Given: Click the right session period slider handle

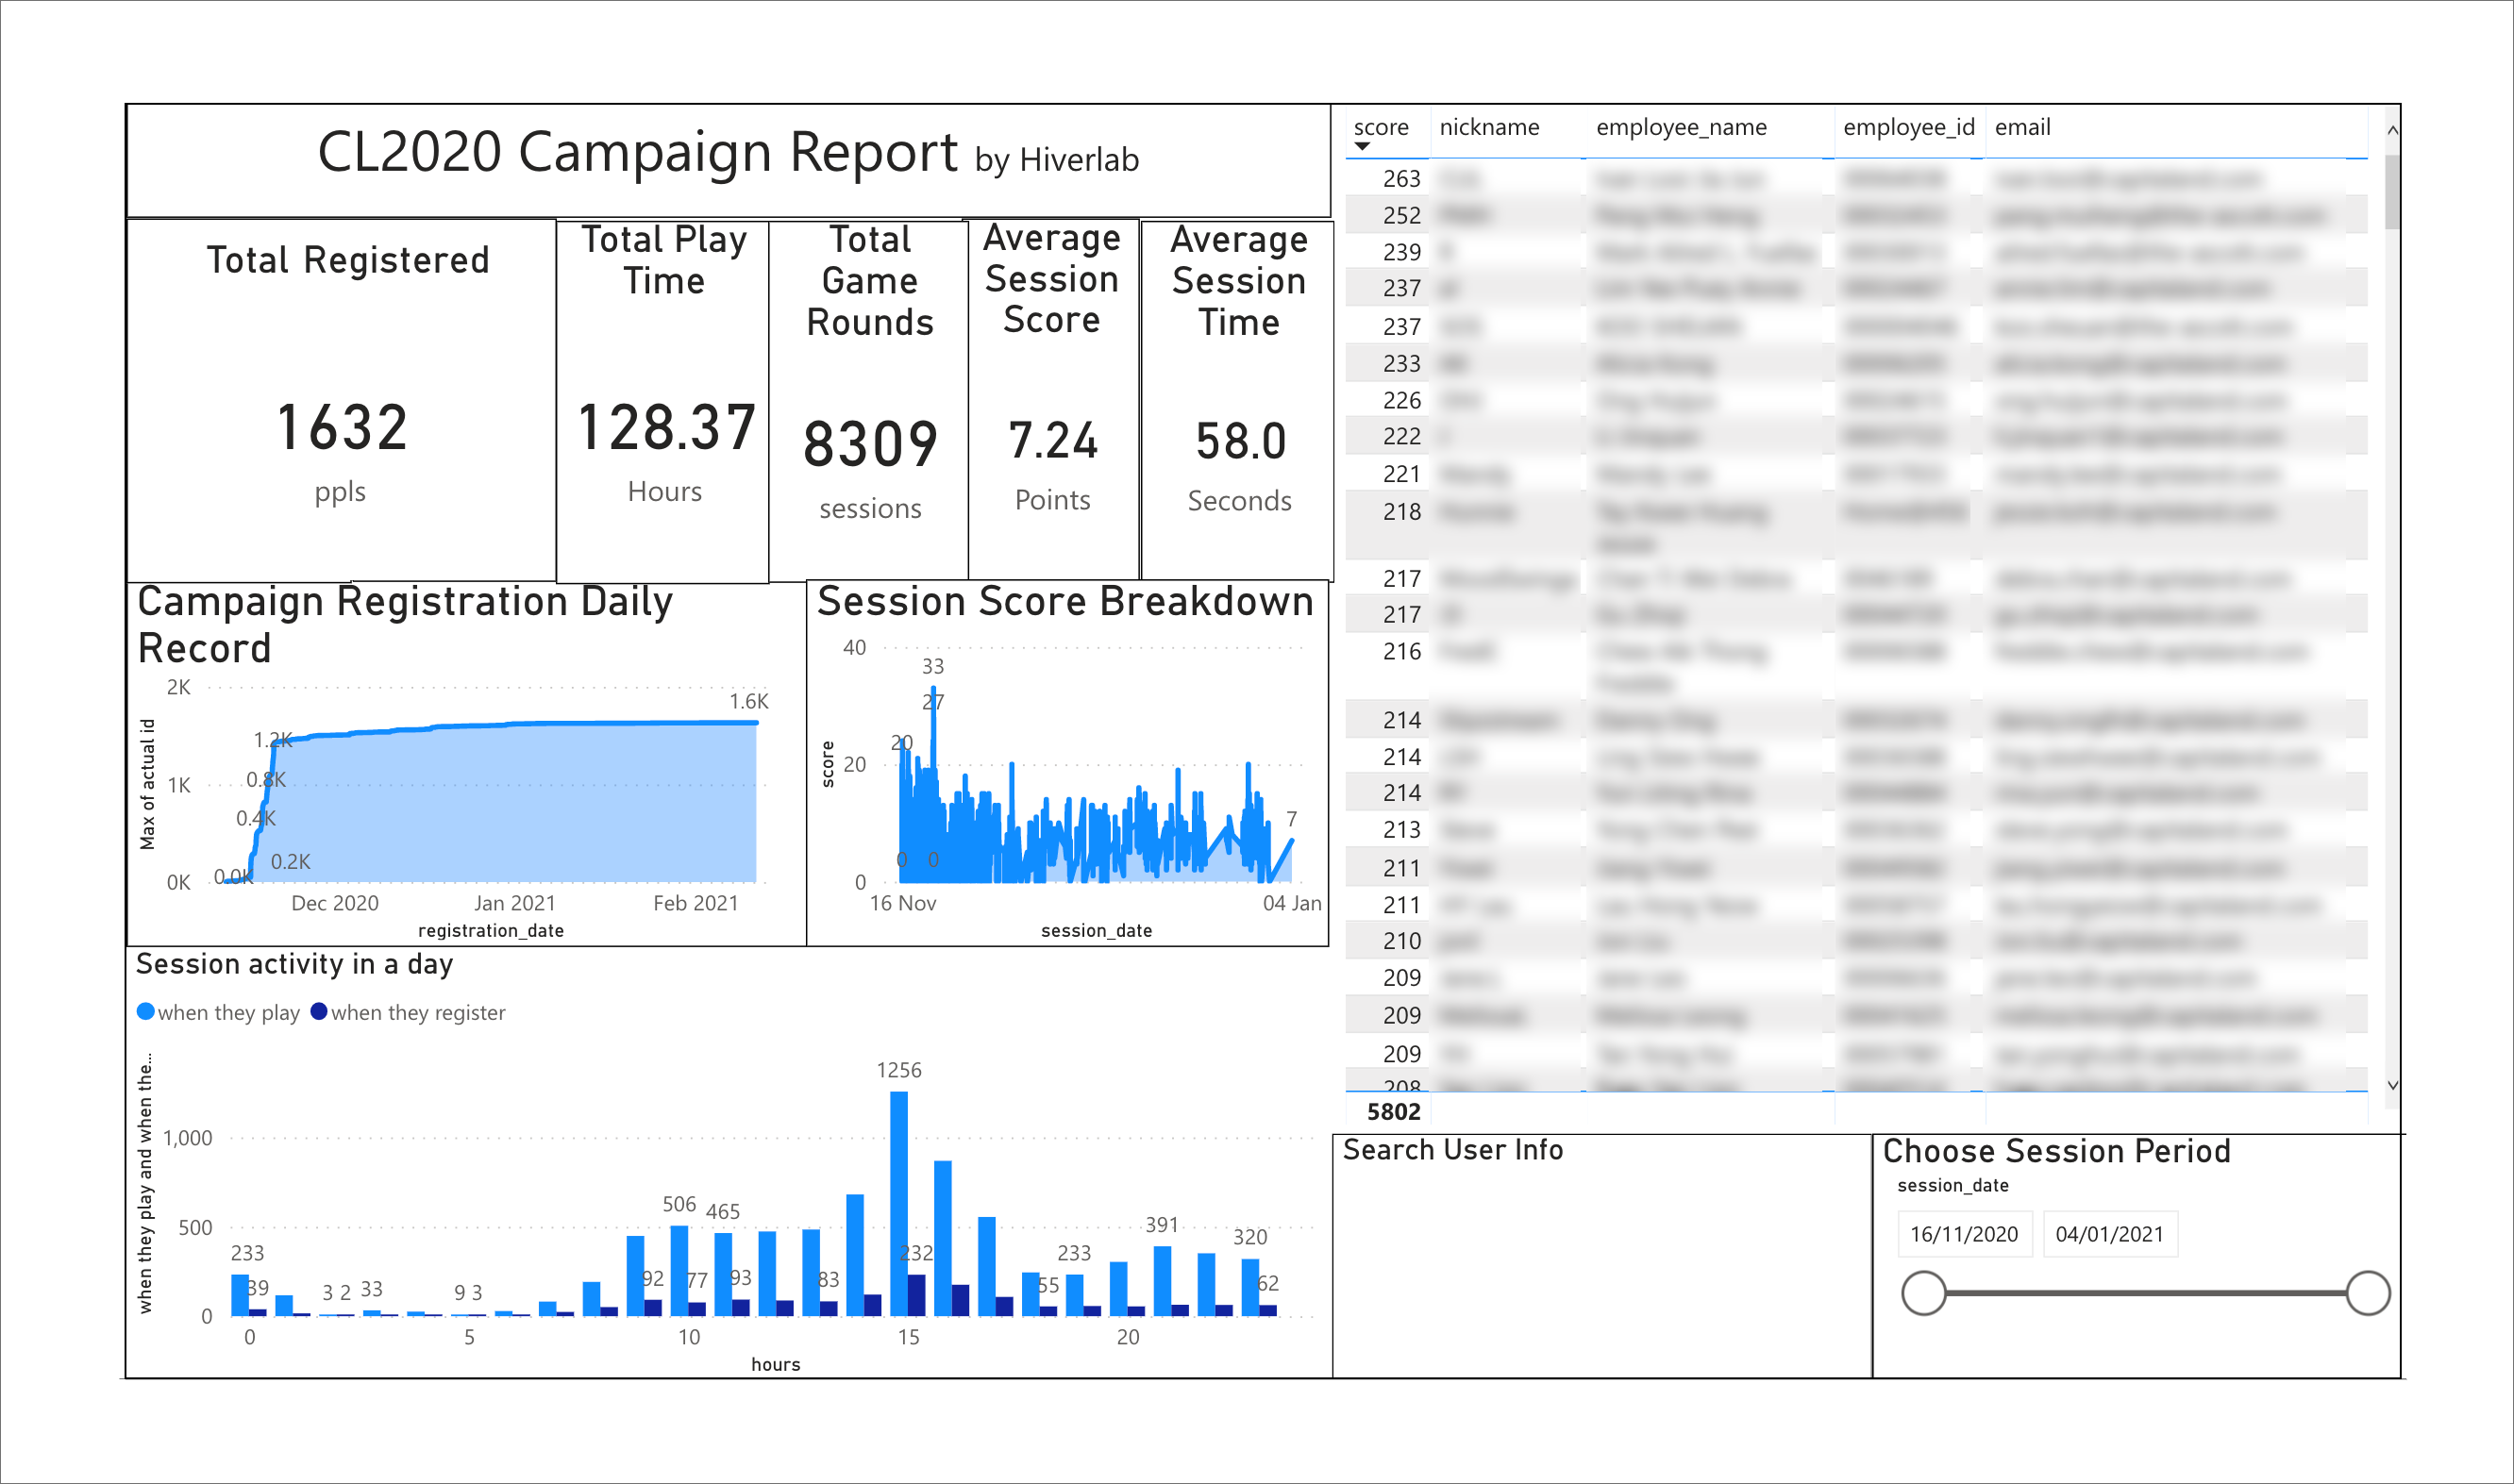Looking at the screenshot, I should tap(2367, 1293).
